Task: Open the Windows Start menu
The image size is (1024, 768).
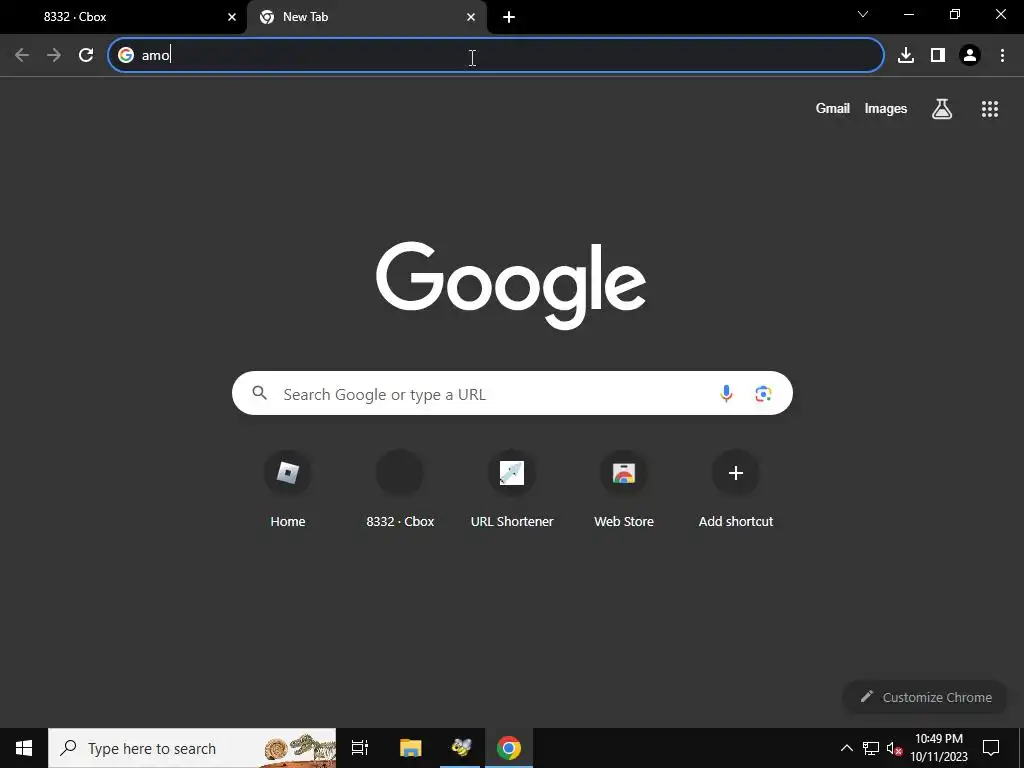Action: [24, 748]
